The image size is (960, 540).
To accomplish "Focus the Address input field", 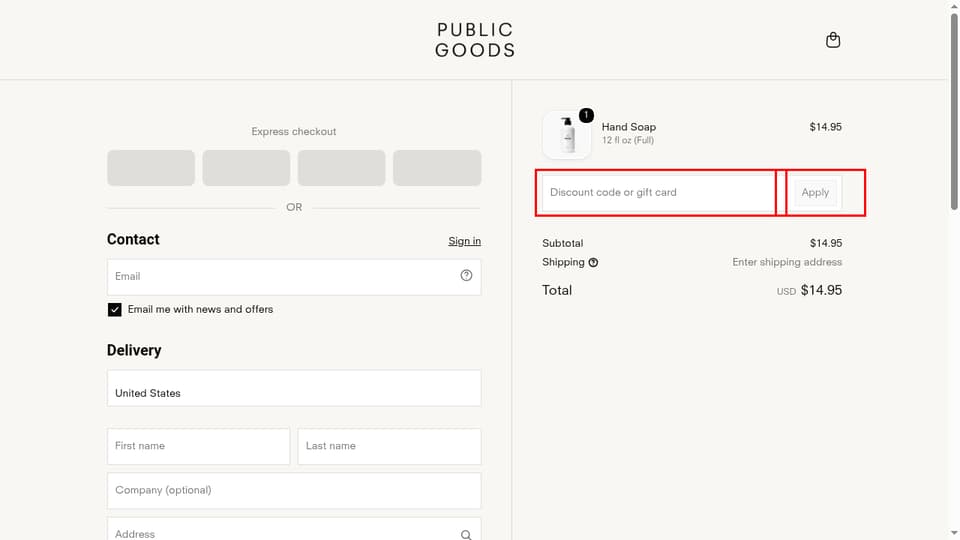I will point(294,530).
